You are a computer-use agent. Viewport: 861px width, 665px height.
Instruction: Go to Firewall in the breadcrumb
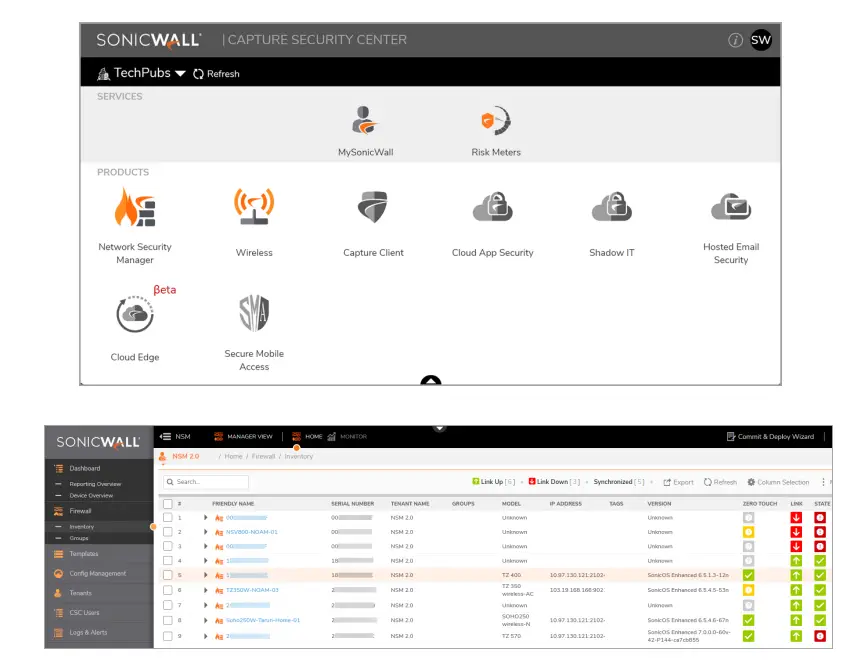(x=263, y=456)
